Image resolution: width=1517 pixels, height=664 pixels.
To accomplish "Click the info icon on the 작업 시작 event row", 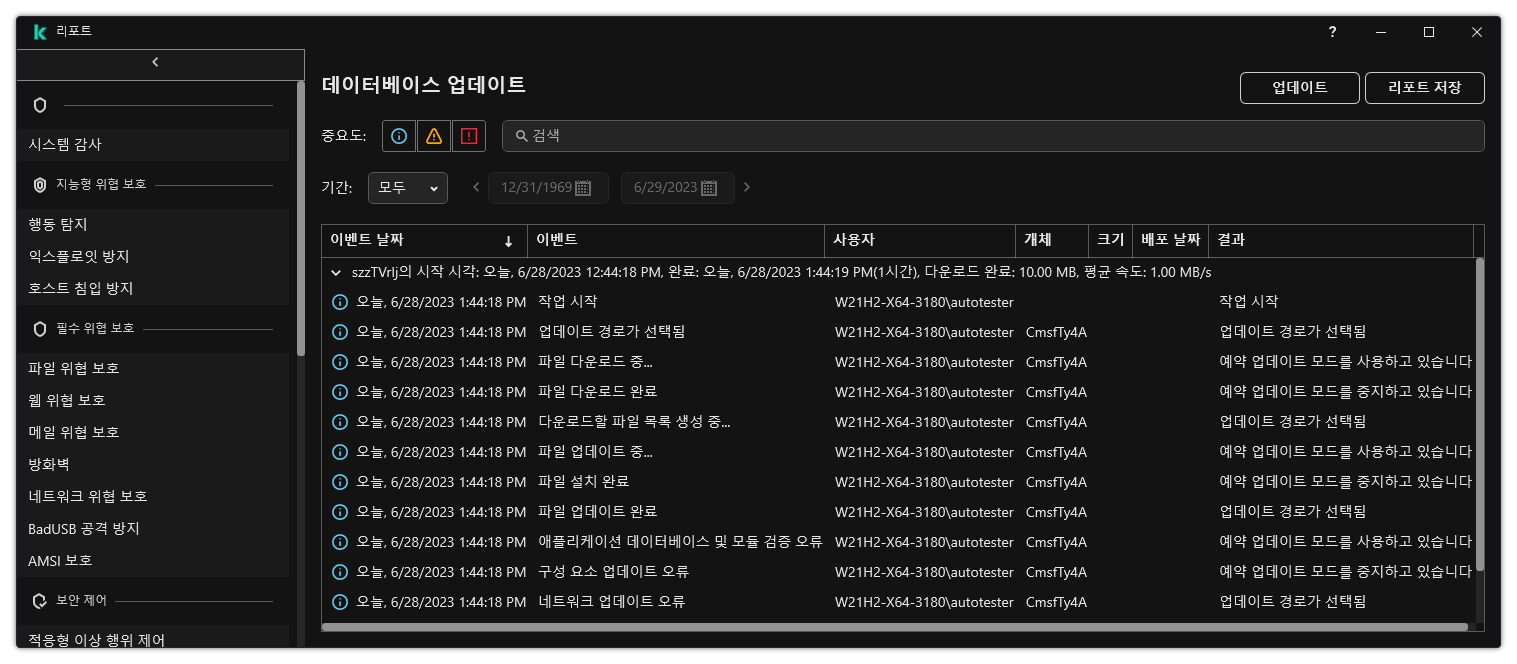I will click(339, 301).
